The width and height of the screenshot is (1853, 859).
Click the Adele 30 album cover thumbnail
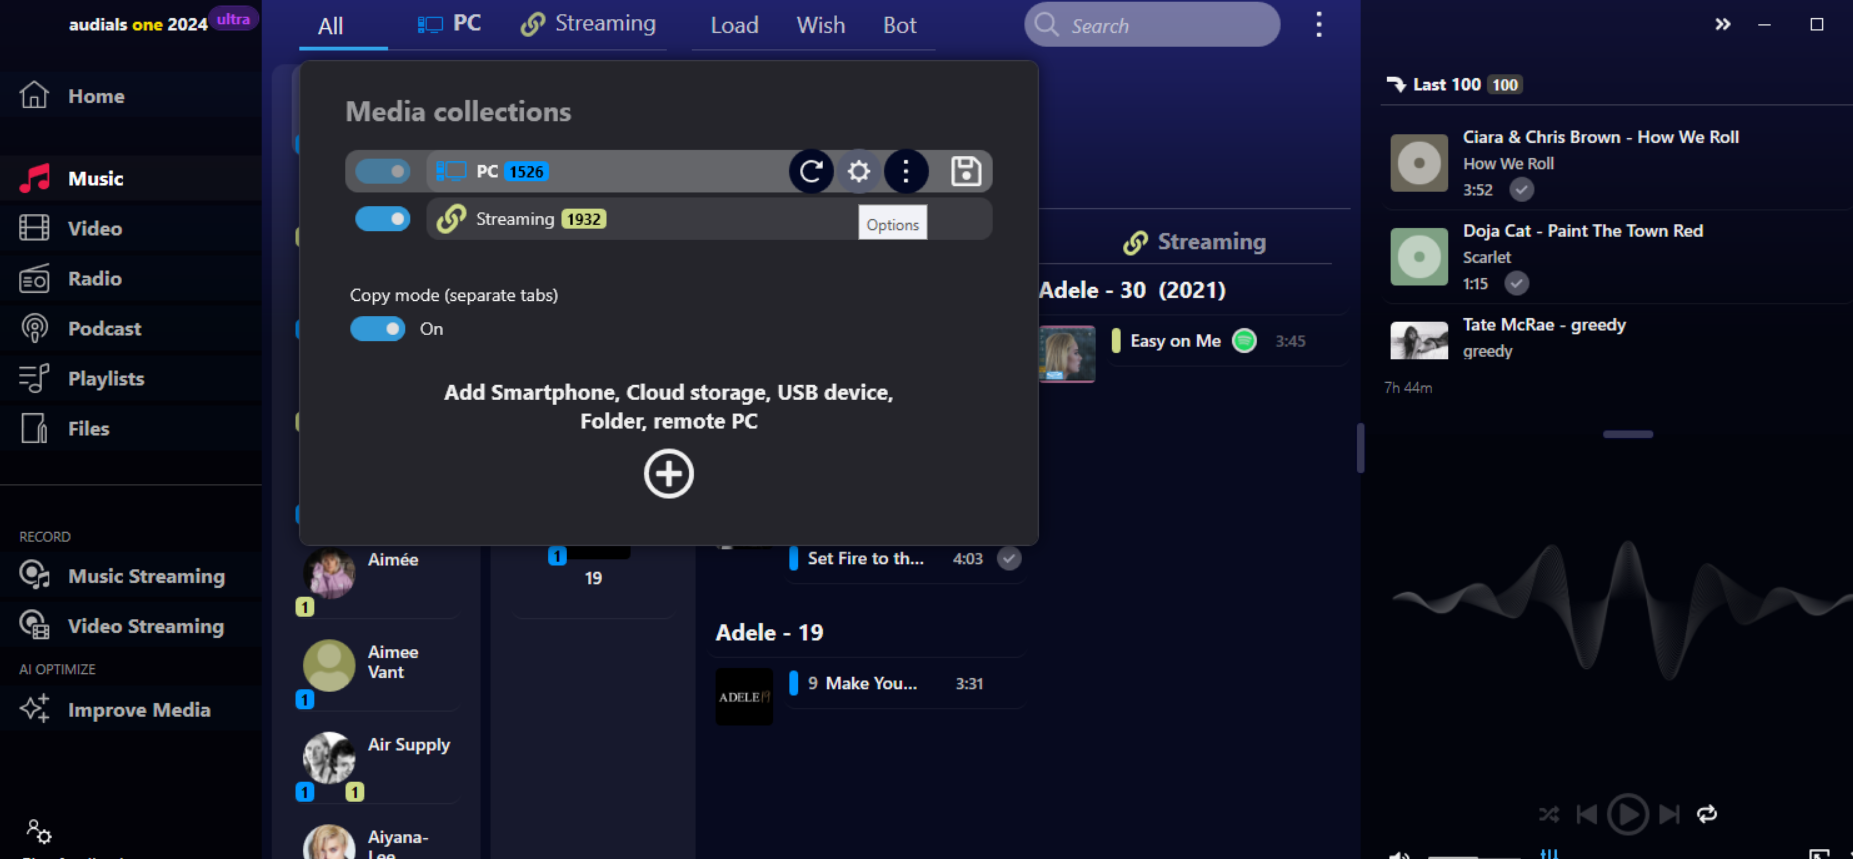coord(1067,354)
